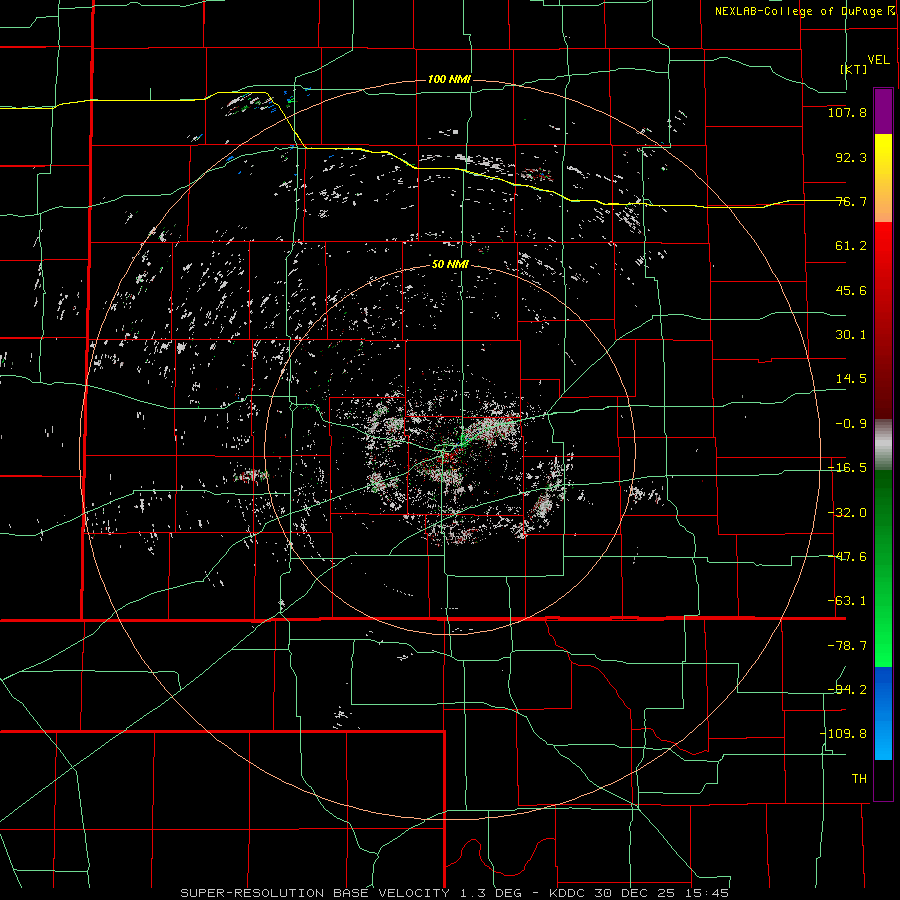Viewport: 900px width, 900px height.
Task: Select the -16.5 scale value
Action: click(847, 468)
